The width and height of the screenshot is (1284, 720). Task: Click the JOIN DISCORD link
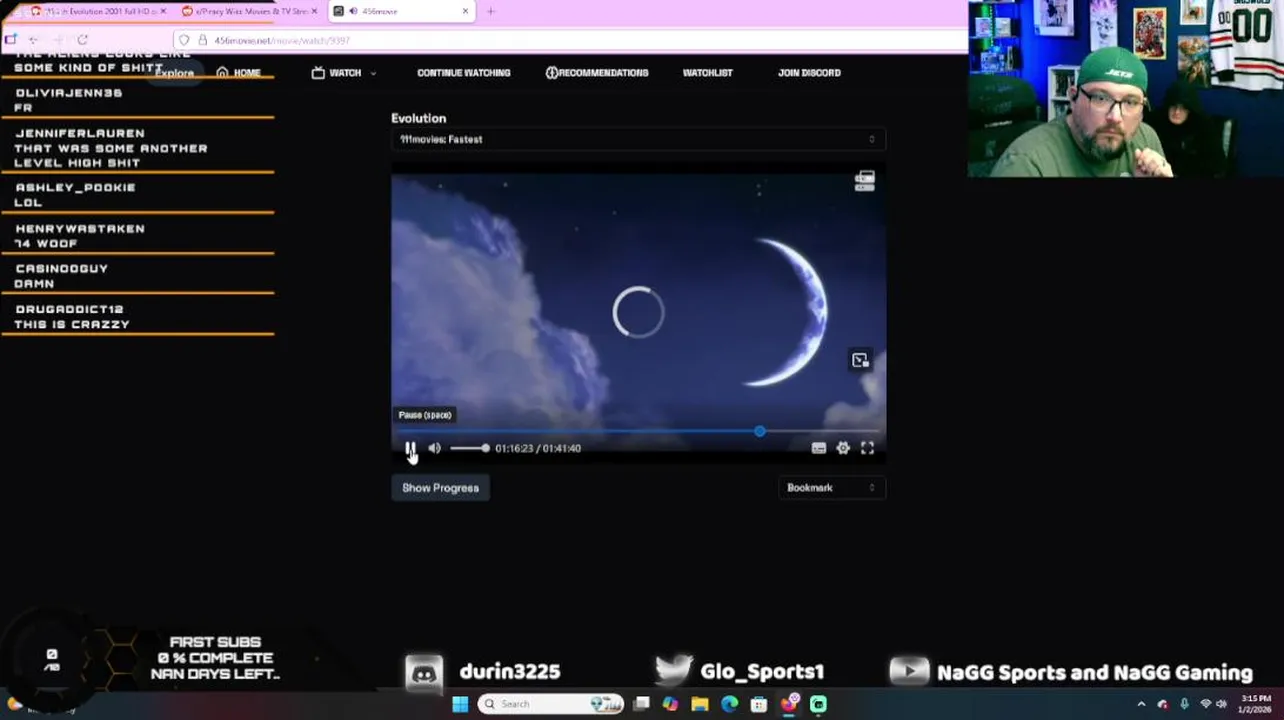click(x=809, y=72)
